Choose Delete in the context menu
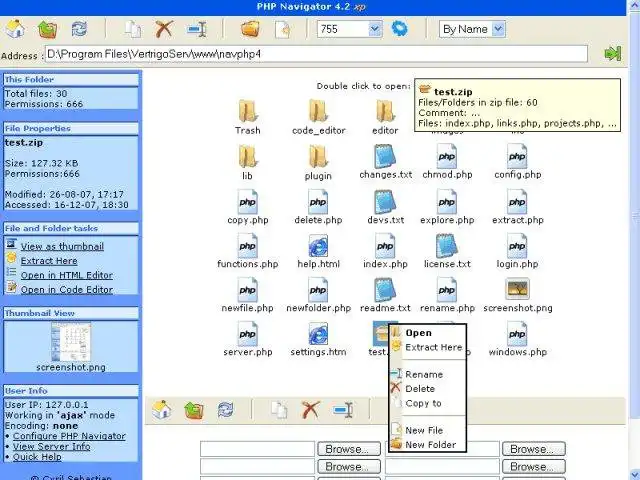Screen dimensions: 640x480 tap(420, 389)
